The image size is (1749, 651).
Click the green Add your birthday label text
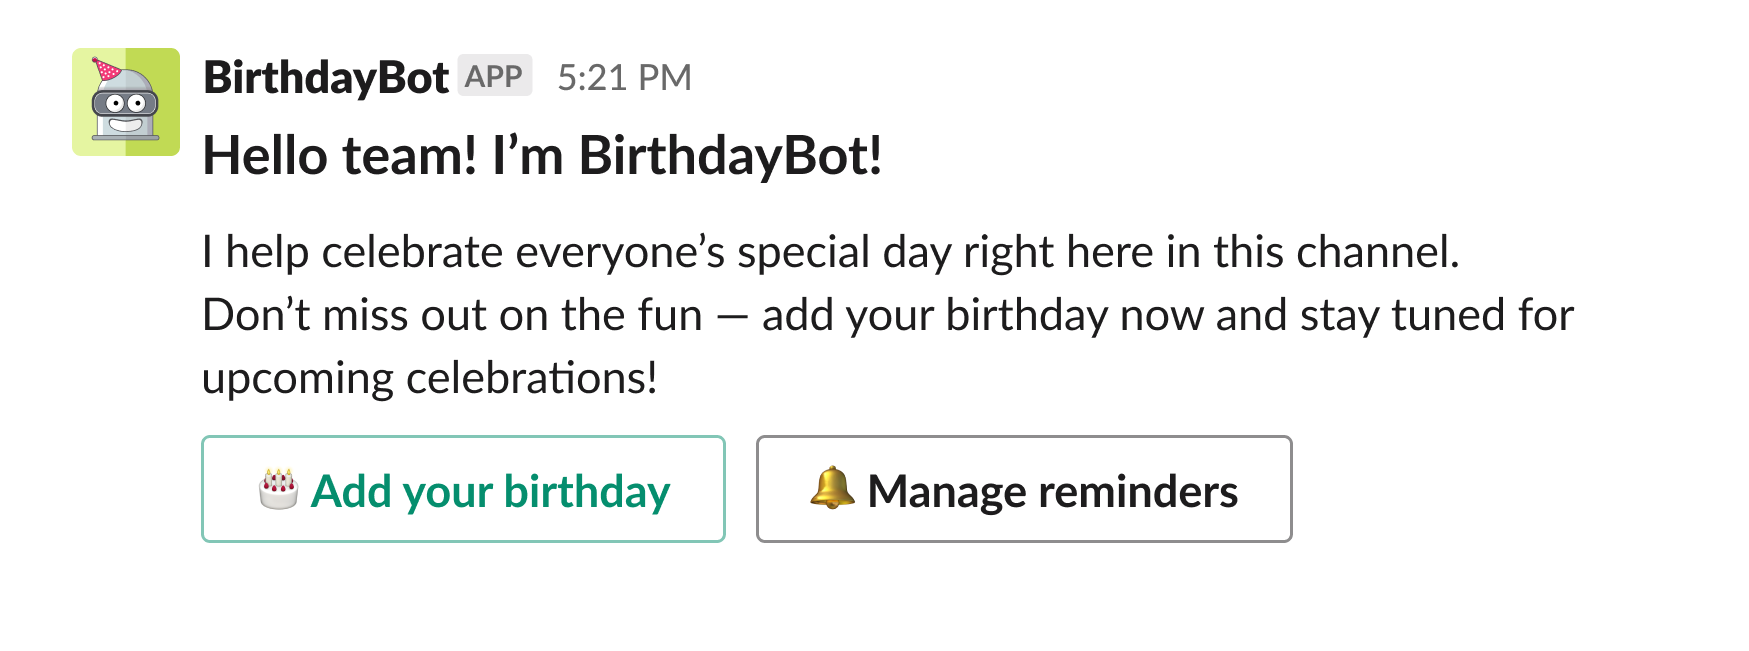pyautogui.click(x=491, y=490)
